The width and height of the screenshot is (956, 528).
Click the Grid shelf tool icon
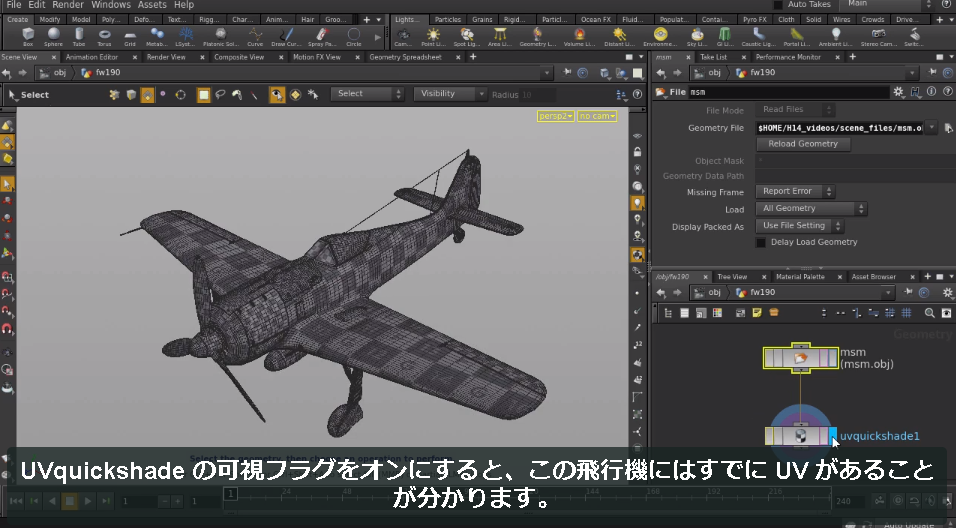(130, 36)
